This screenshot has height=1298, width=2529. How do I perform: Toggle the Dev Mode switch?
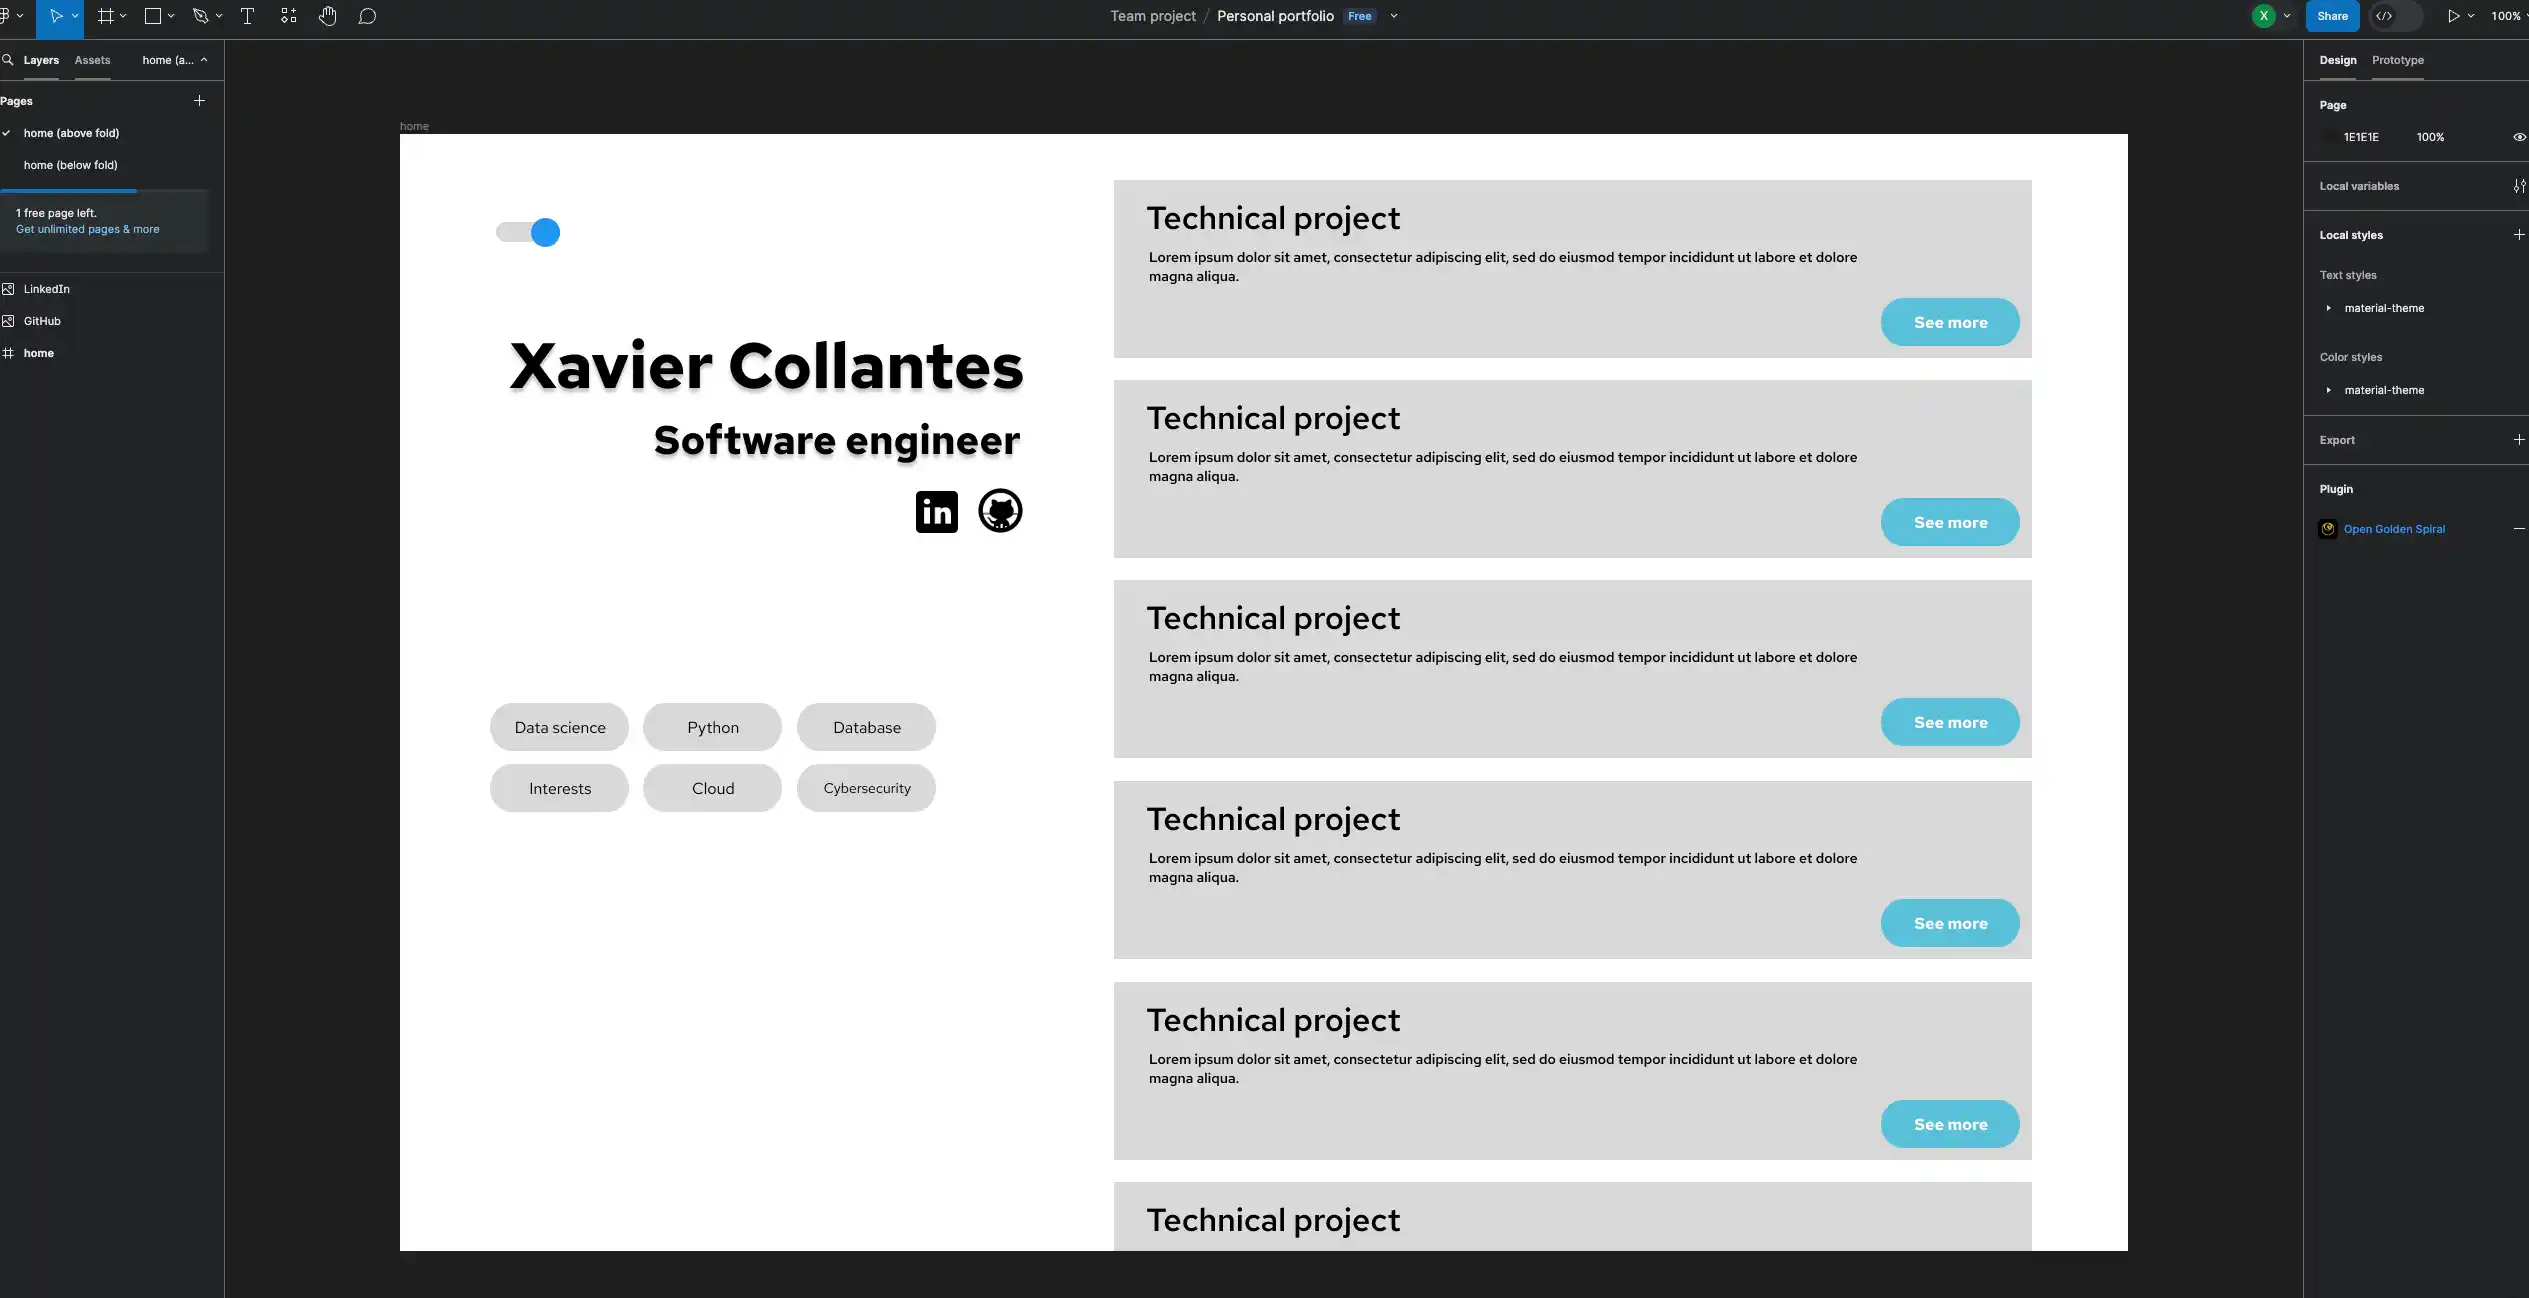point(2395,16)
